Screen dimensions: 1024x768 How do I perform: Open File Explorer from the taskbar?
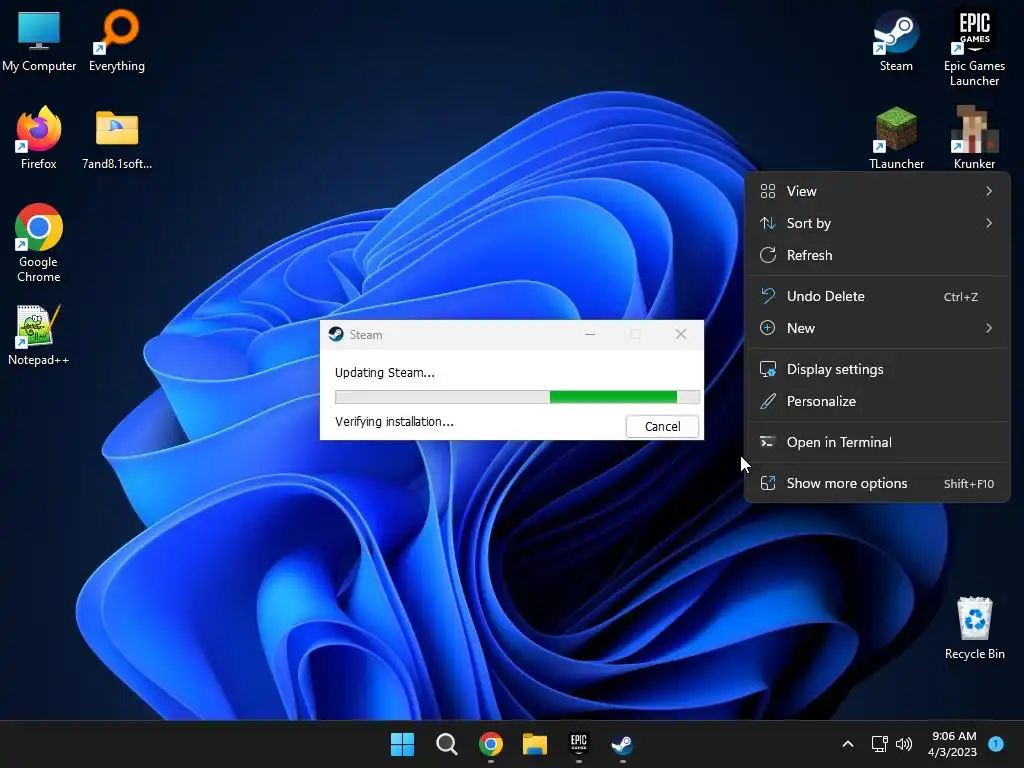click(x=534, y=744)
